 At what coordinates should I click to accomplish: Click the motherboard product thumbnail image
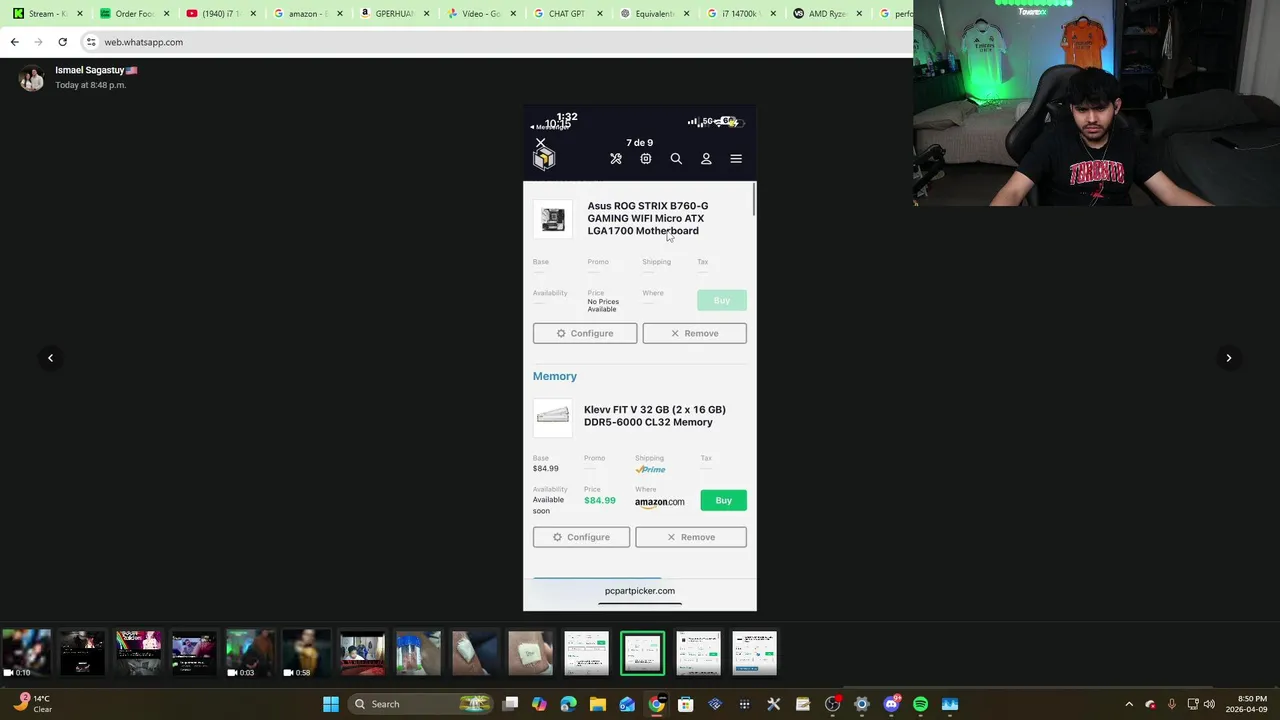click(553, 219)
